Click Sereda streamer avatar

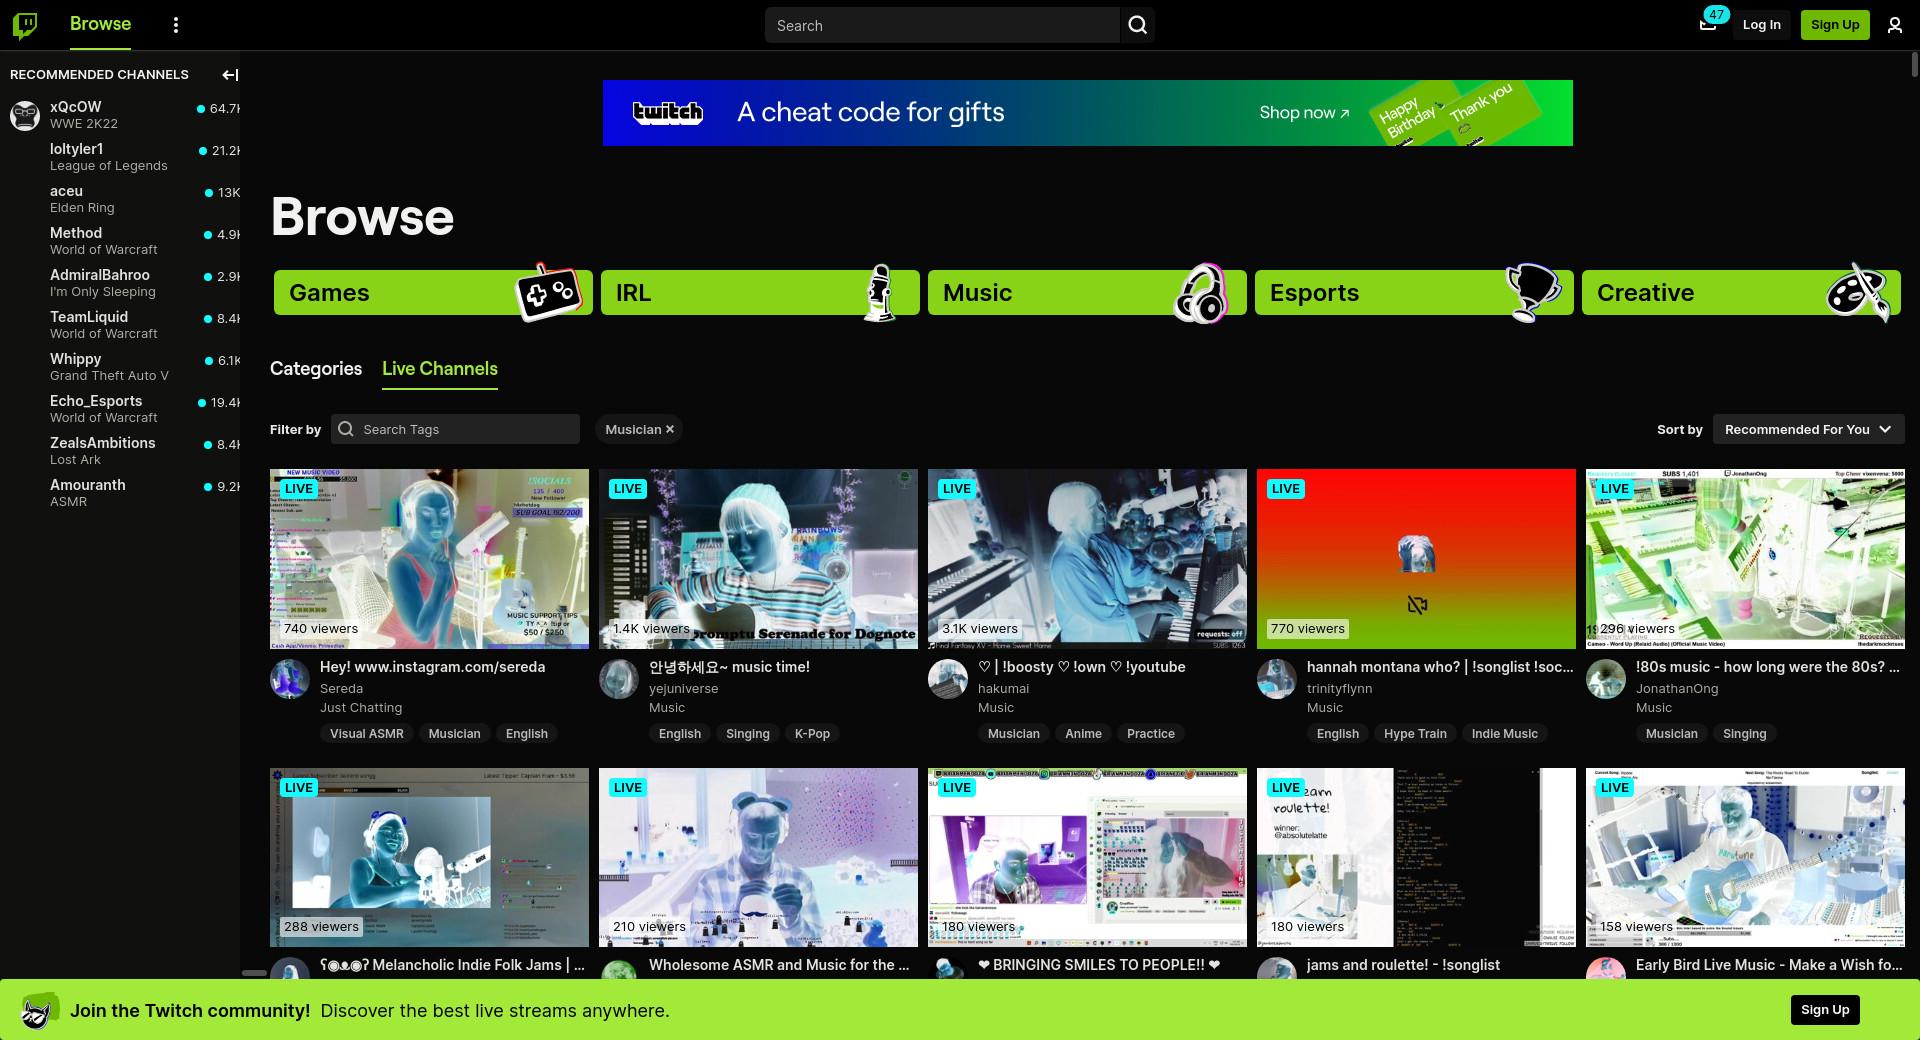pos(290,679)
